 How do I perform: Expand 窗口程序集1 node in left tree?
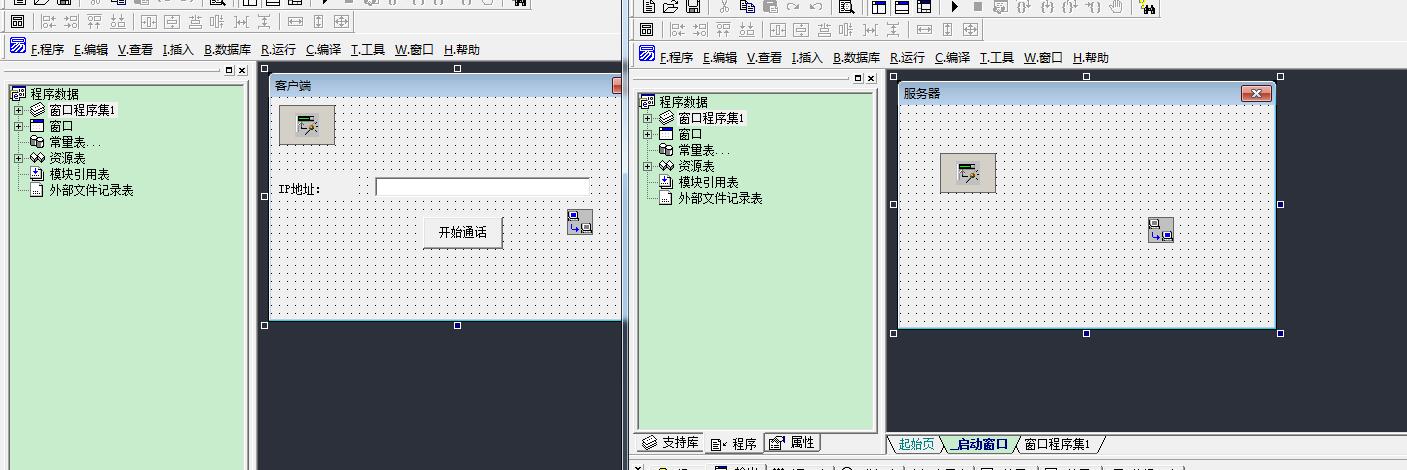click(18, 110)
